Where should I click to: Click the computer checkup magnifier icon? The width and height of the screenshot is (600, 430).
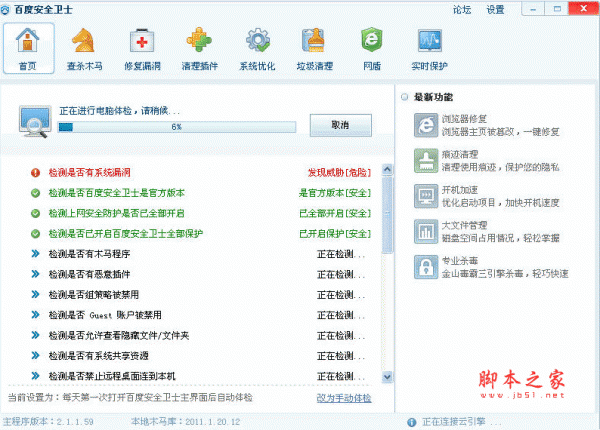(35, 122)
